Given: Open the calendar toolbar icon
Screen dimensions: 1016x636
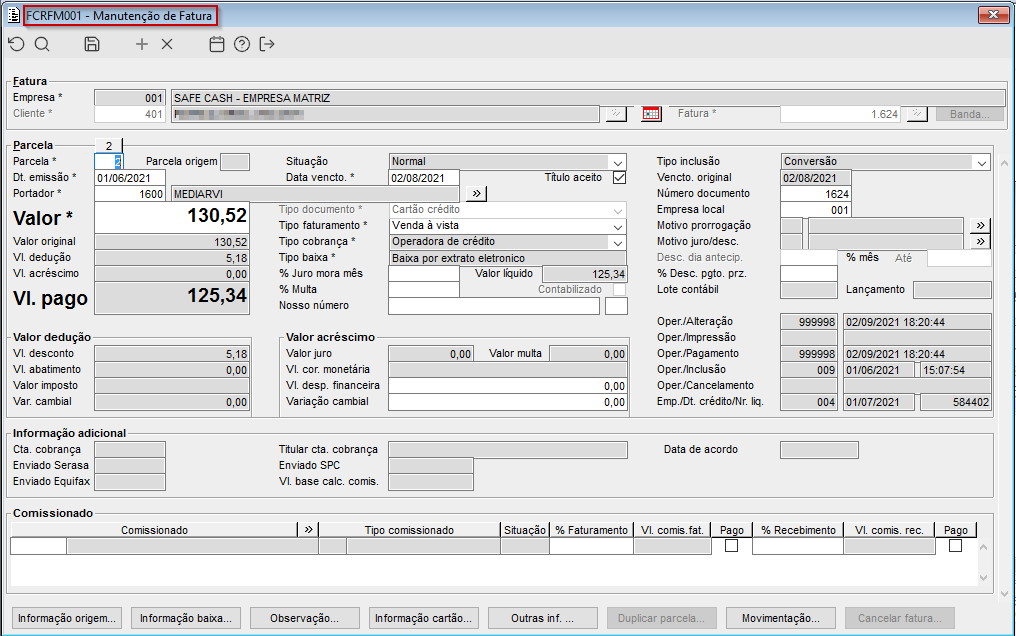Looking at the screenshot, I should (217, 44).
